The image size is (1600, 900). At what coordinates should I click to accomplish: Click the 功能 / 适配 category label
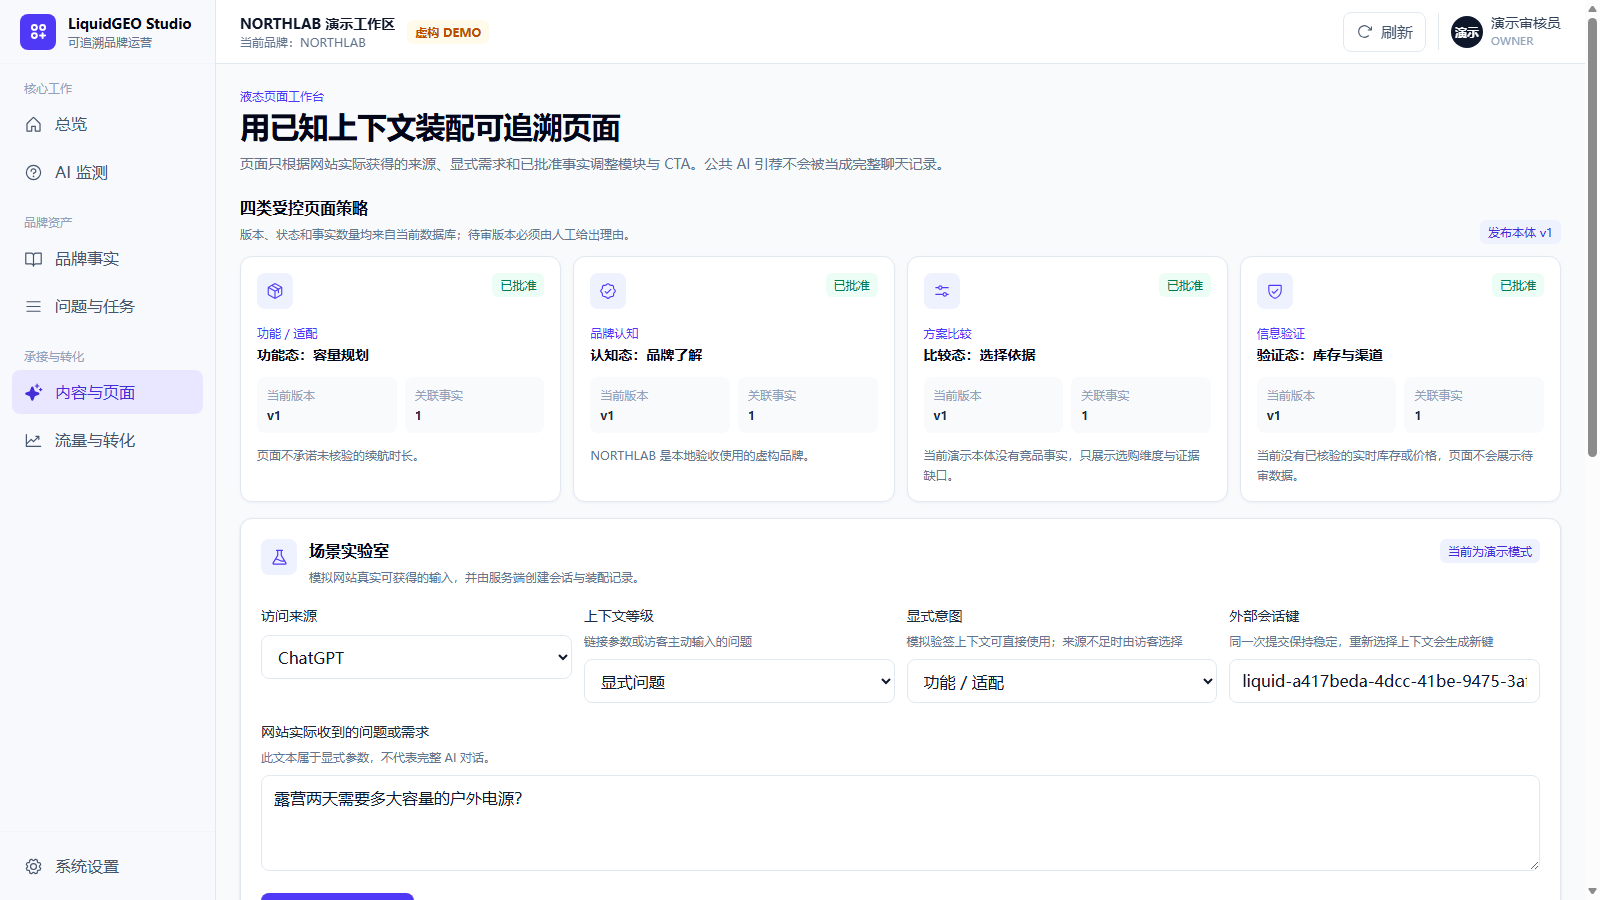(287, 334)
